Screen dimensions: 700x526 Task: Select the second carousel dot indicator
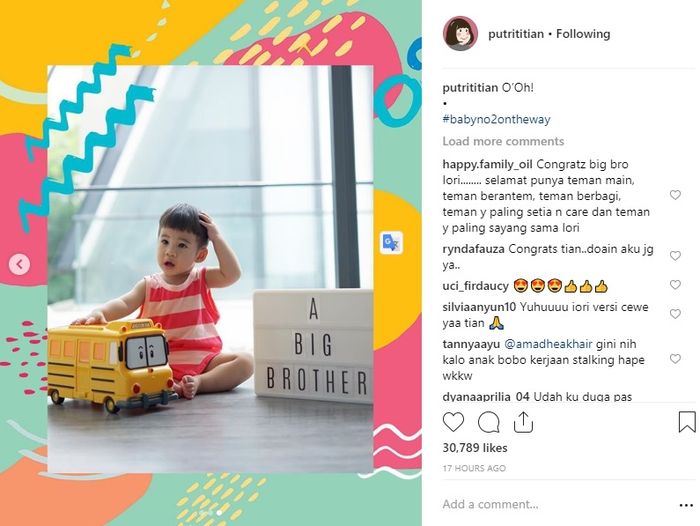[219, 513]
